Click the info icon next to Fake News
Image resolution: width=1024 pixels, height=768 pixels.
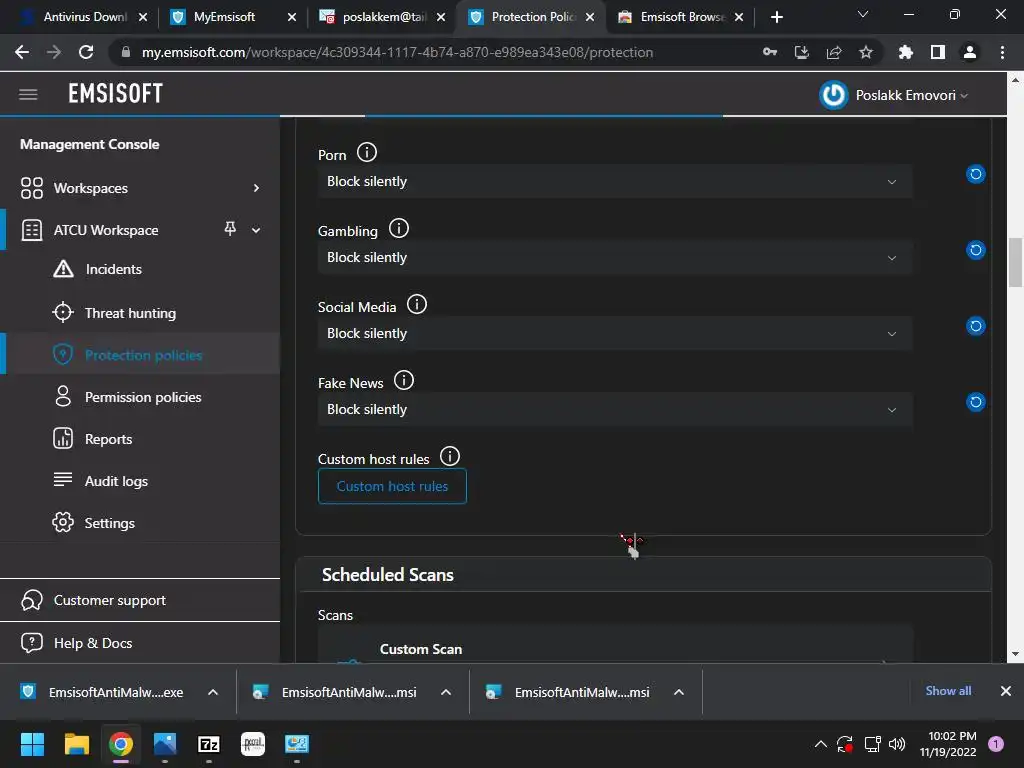pyautogui.click(x=404, y=380)
